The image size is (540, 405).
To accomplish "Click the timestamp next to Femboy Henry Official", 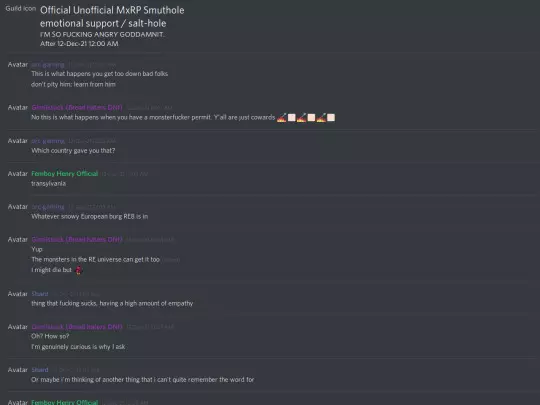I will (125, 174).
